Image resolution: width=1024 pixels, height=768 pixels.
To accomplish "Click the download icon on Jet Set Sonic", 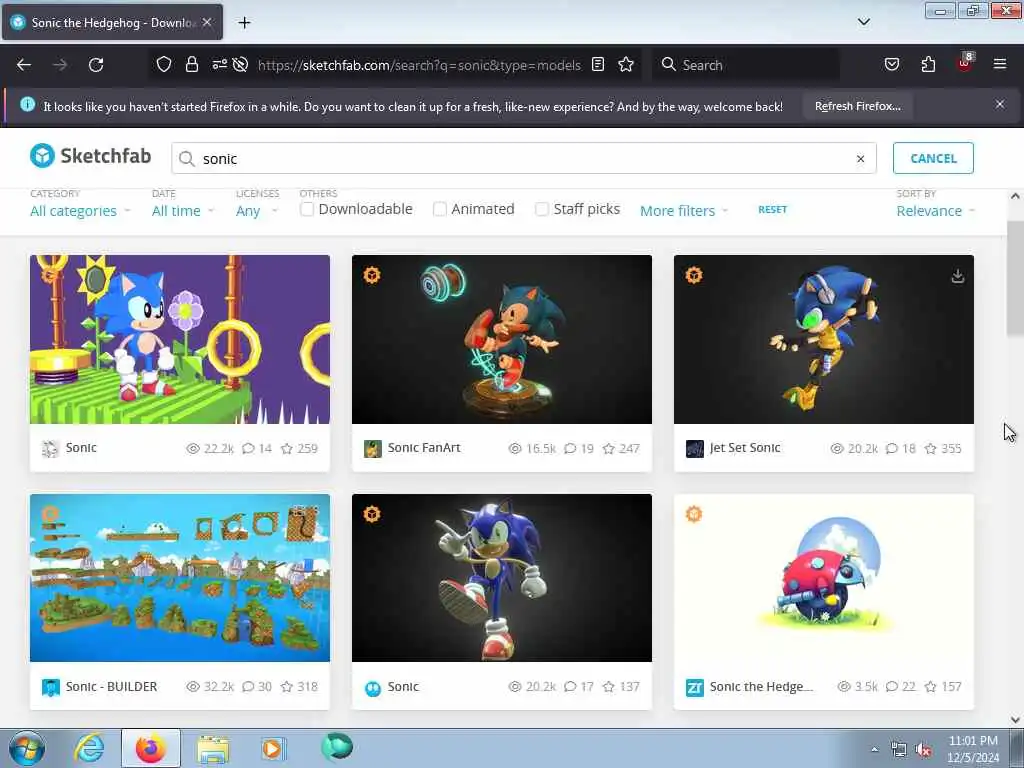I will point(957,276).
